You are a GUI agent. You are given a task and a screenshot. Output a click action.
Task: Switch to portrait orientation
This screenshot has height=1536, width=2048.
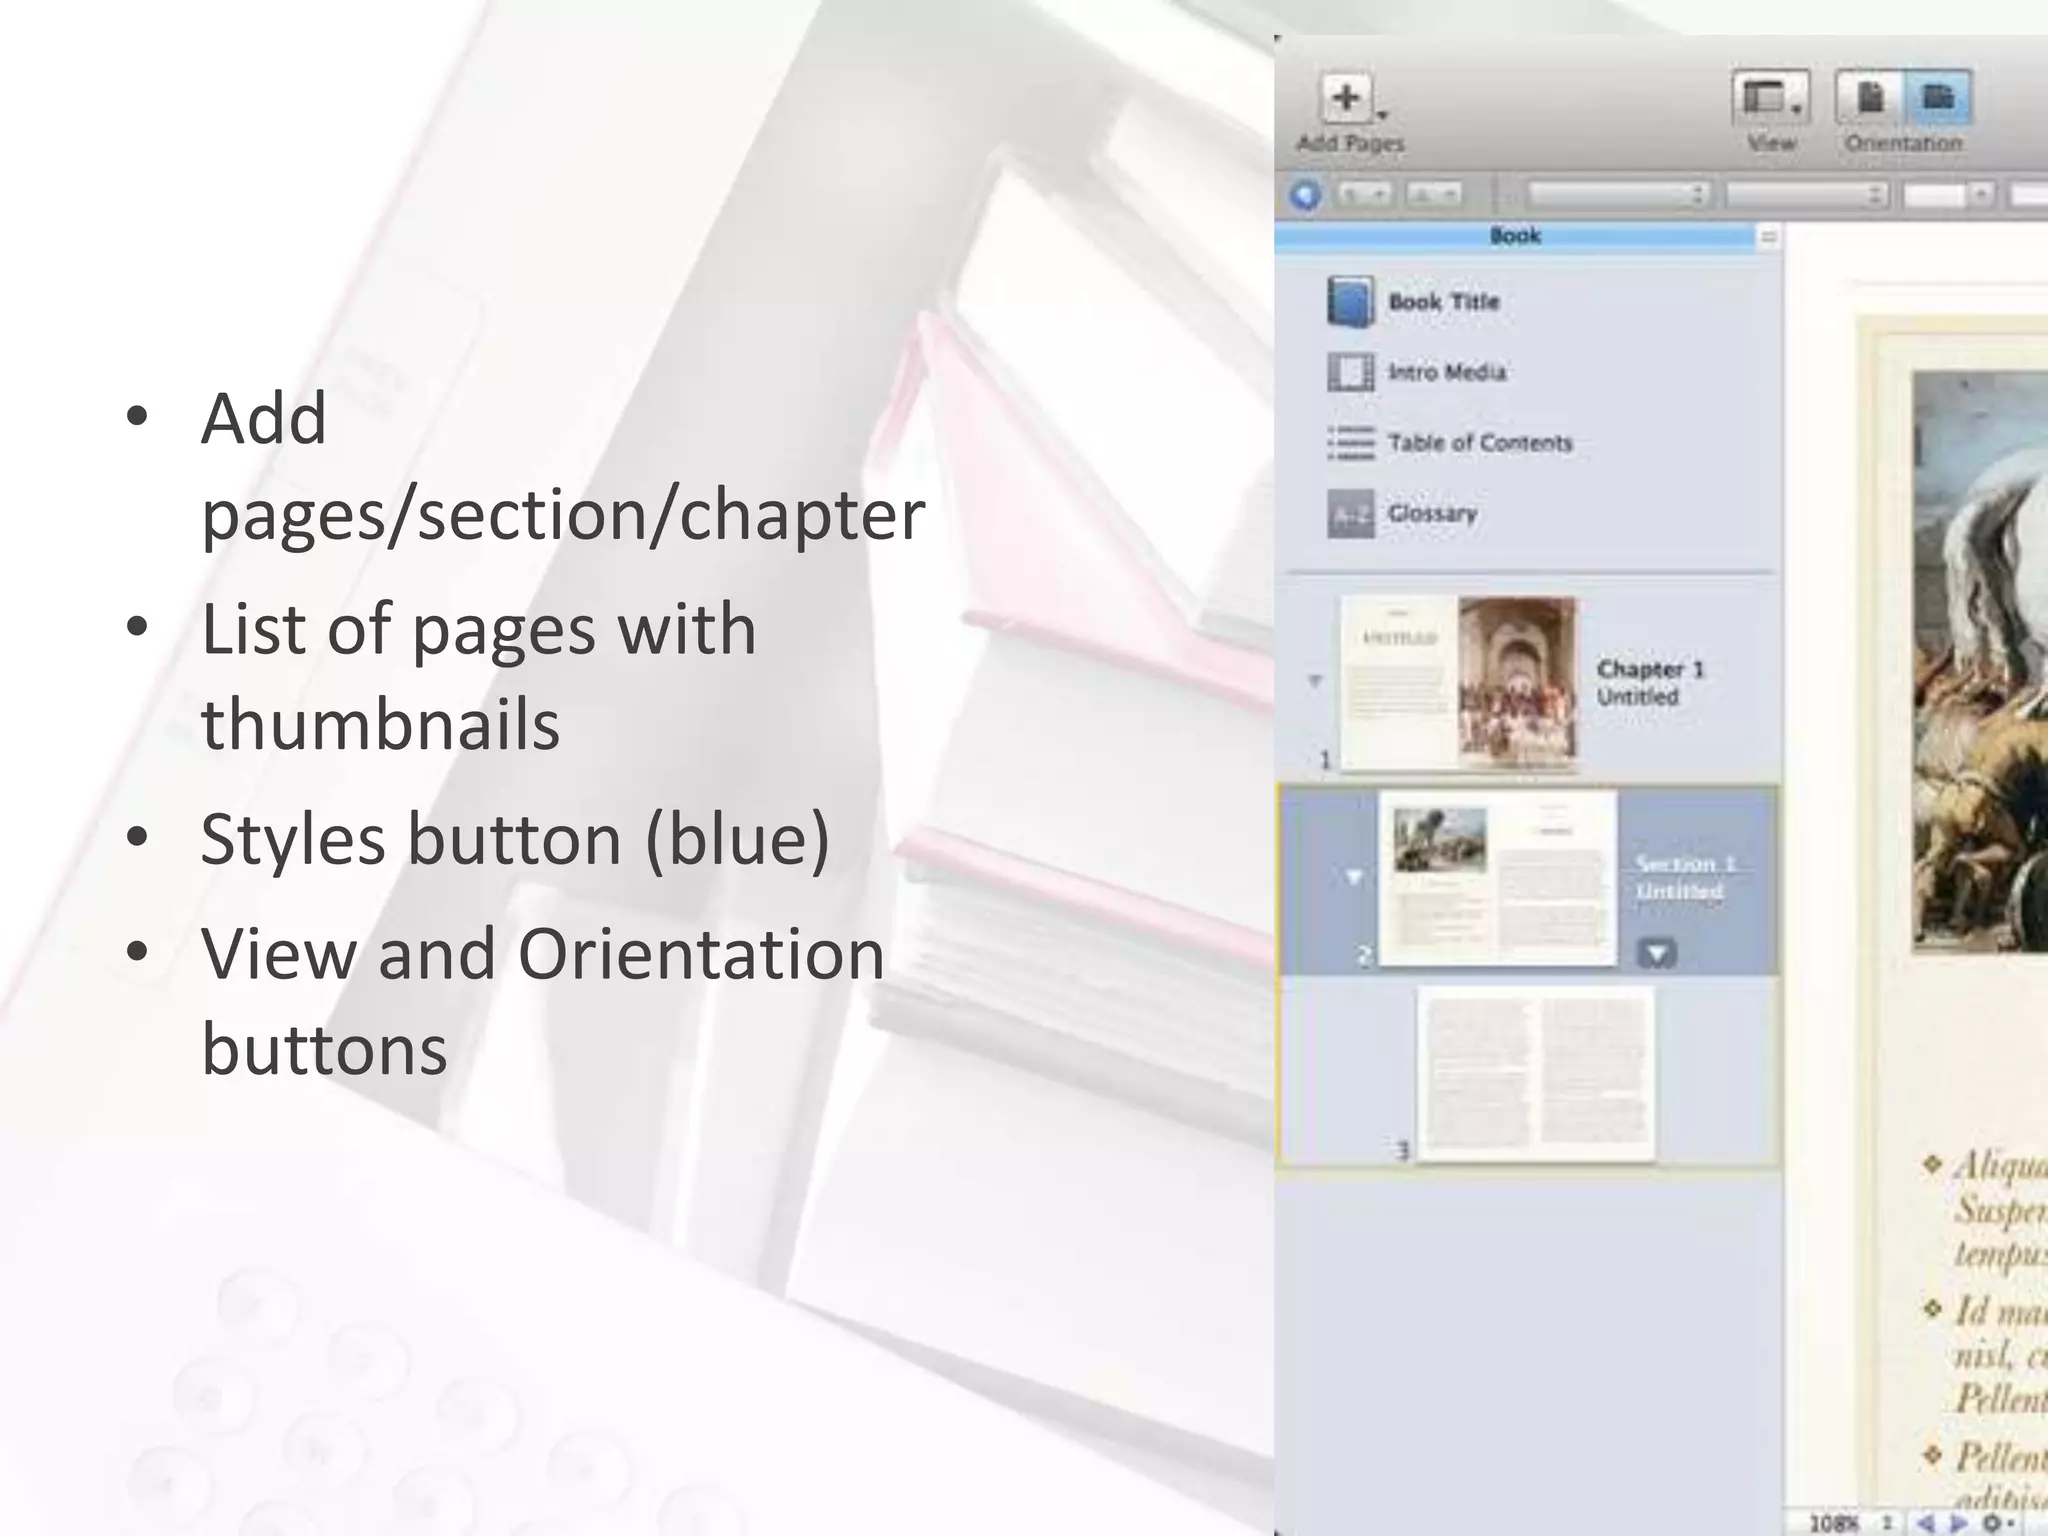pos(1870,98)
